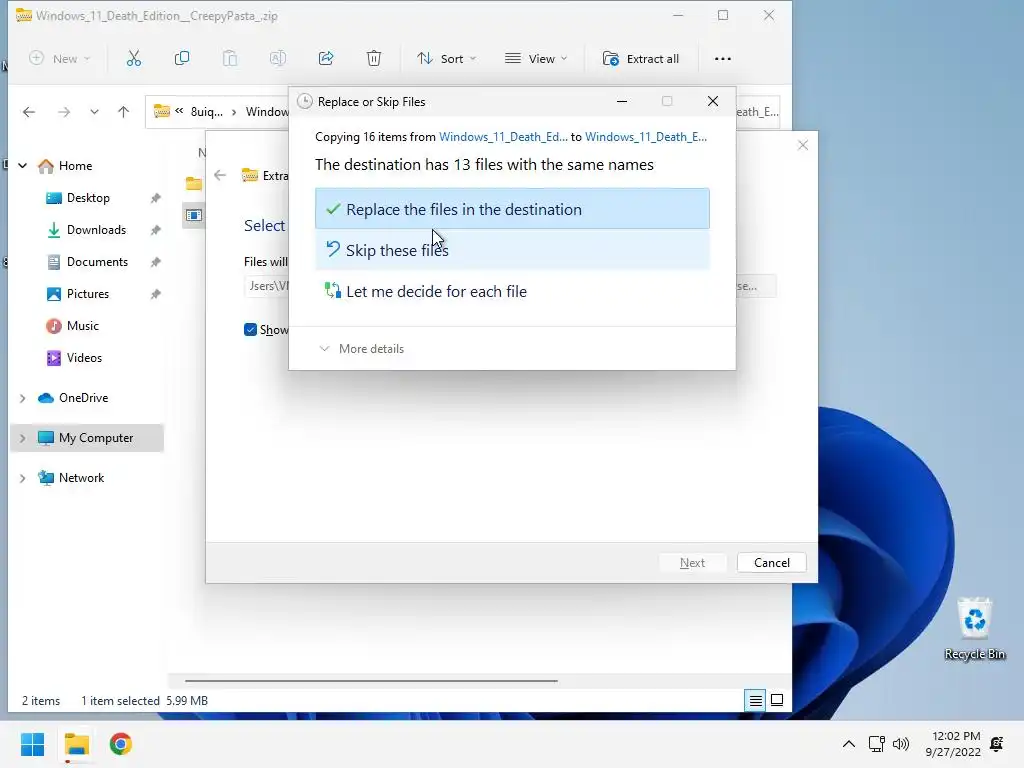The height and width of the screenshot is (768, 1024).
Task: Open Google Chrome from taskbar
Action: [x=120, y=744]
